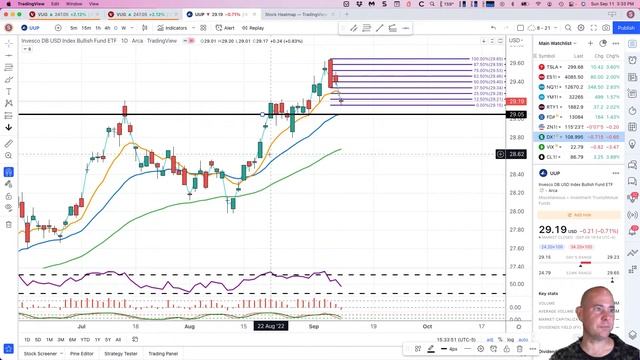Image resolution: width=640 pixels, height=360 pixels.
Task: Click the zoom in magnifier tool
Action: point(9,156)
